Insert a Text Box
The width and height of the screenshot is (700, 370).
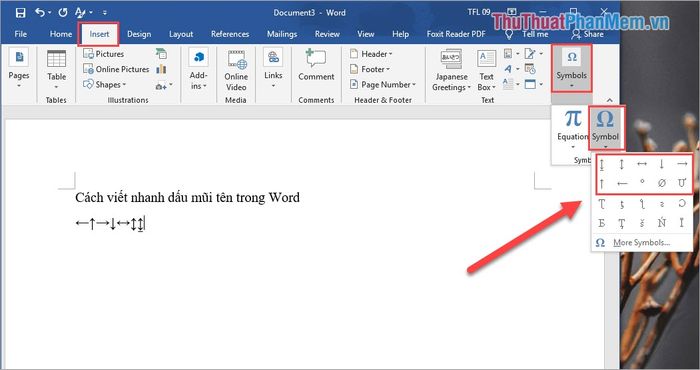[x=486, y=71]
